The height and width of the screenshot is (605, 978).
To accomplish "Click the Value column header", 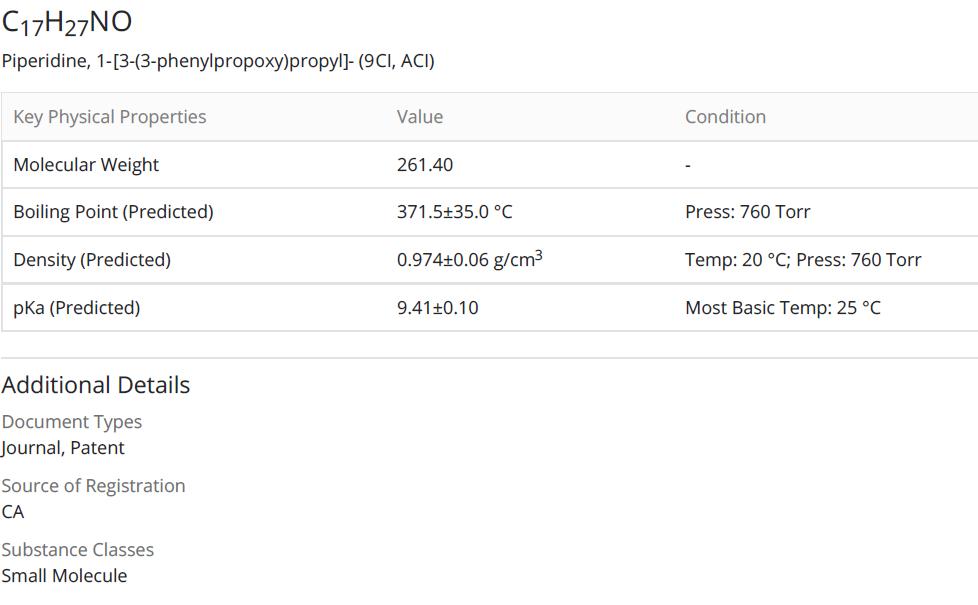I will [x=420, y=117].
